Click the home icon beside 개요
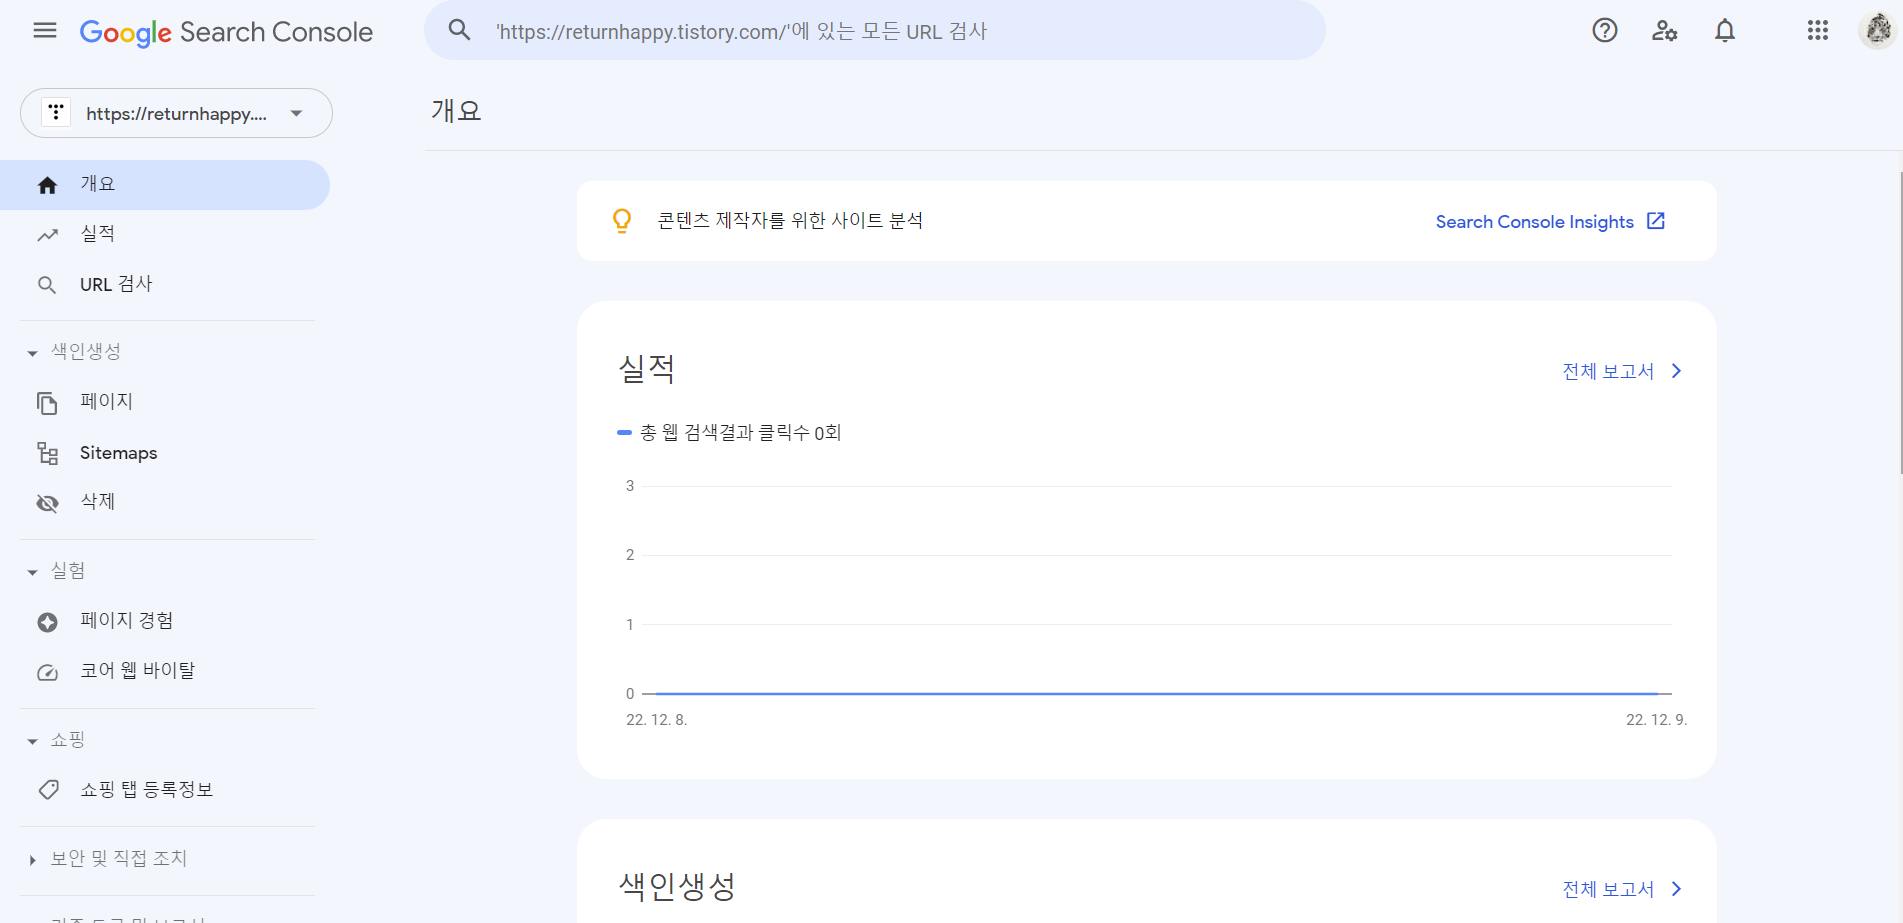 (47, 185)
